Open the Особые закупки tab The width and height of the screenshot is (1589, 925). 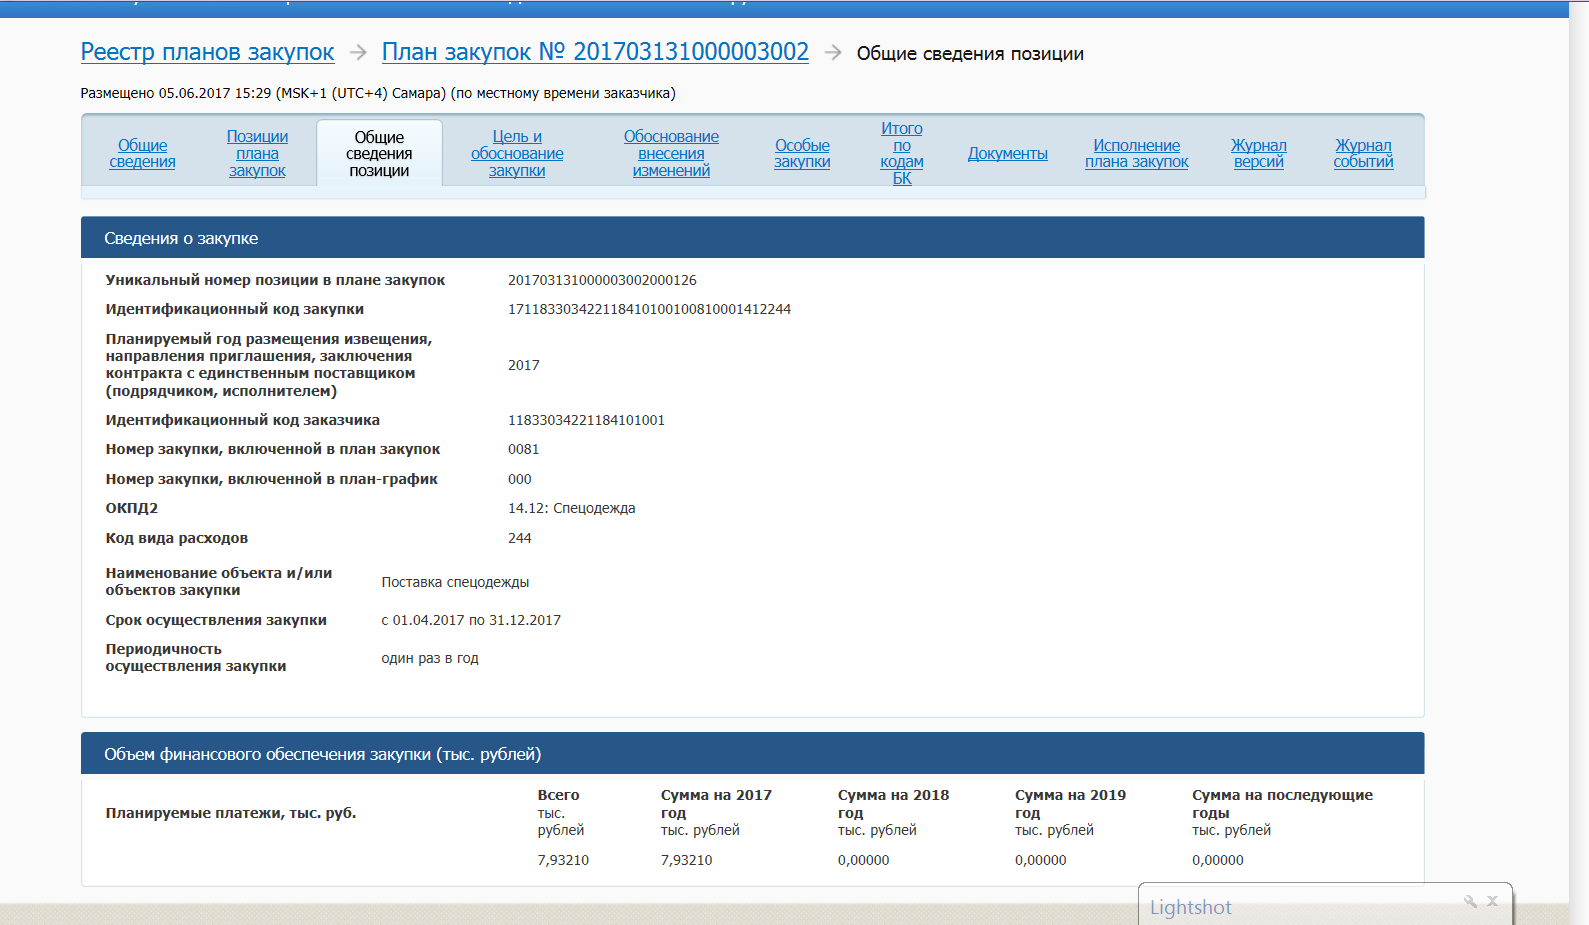click(x=802, y=154)
